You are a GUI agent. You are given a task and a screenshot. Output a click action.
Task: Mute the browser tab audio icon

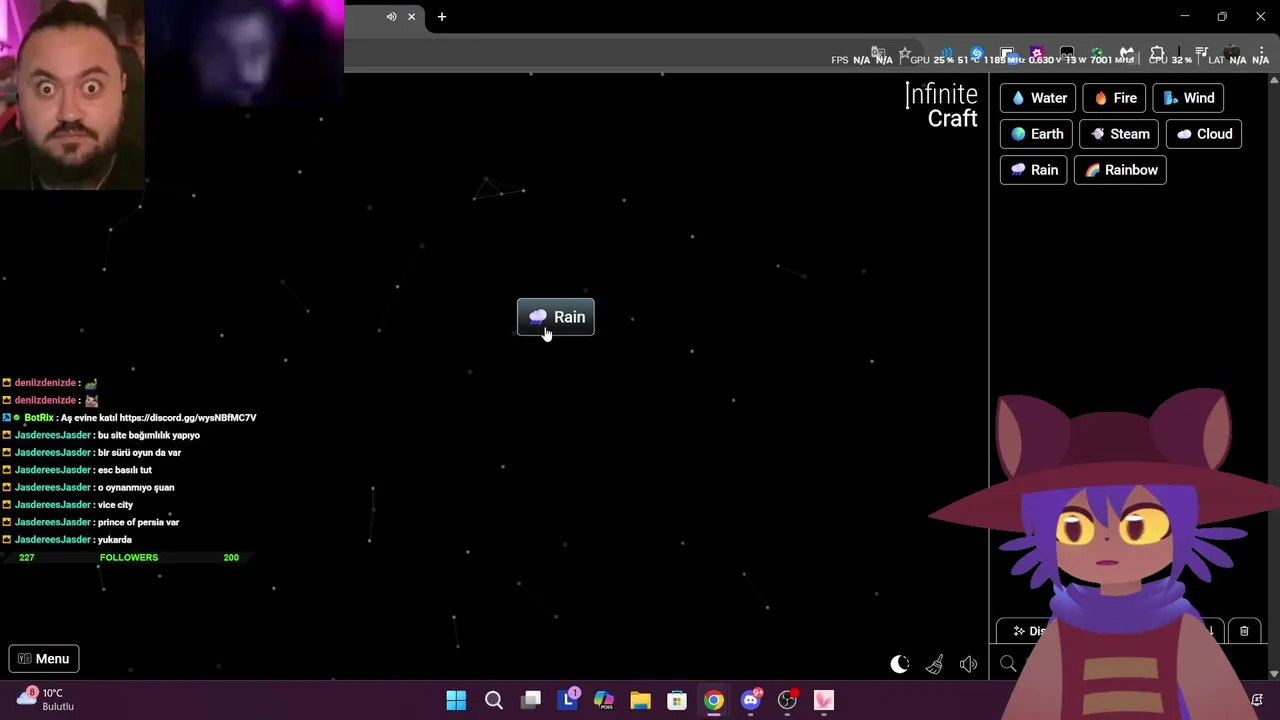click(391, 17)
